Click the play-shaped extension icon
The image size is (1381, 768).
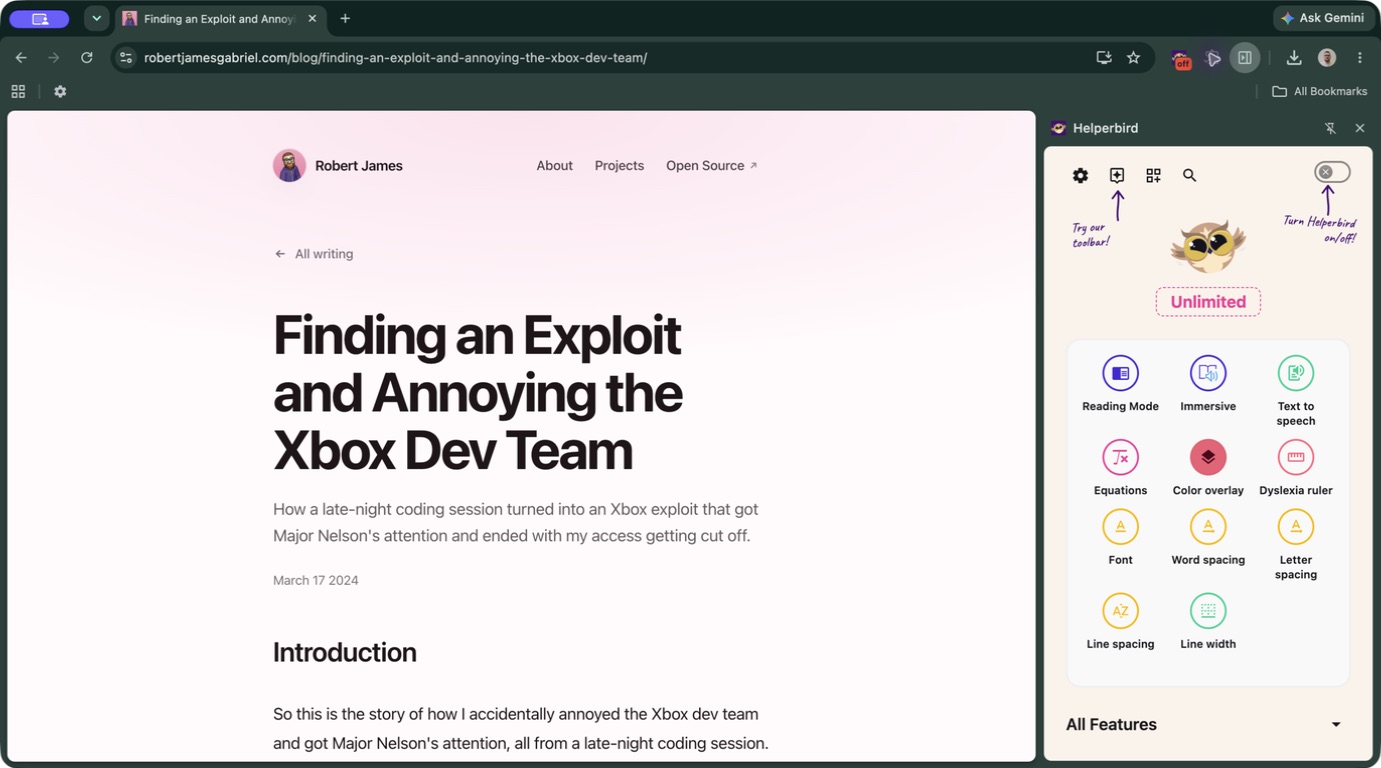tap(1213, 58)
